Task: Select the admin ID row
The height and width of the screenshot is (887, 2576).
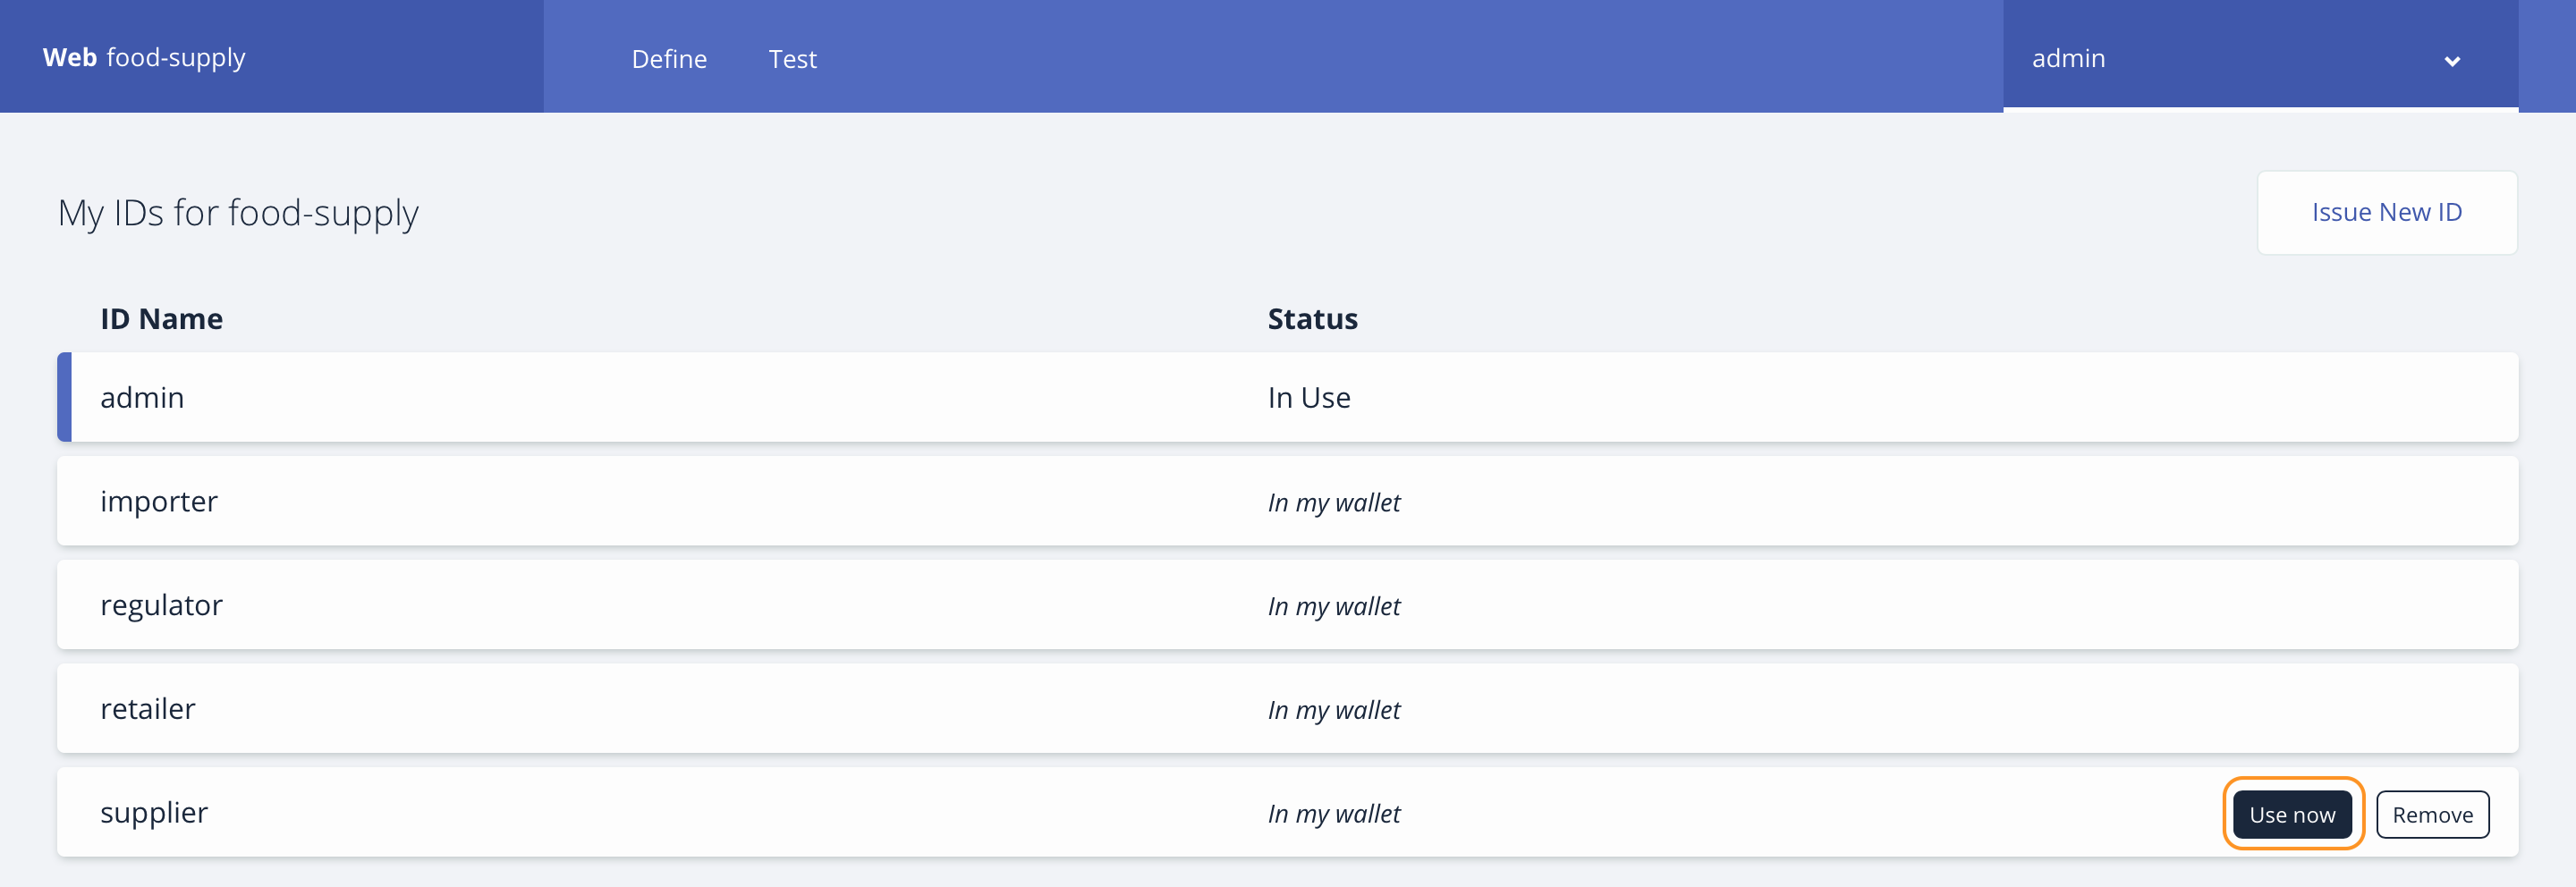Action: point(1287,397)
